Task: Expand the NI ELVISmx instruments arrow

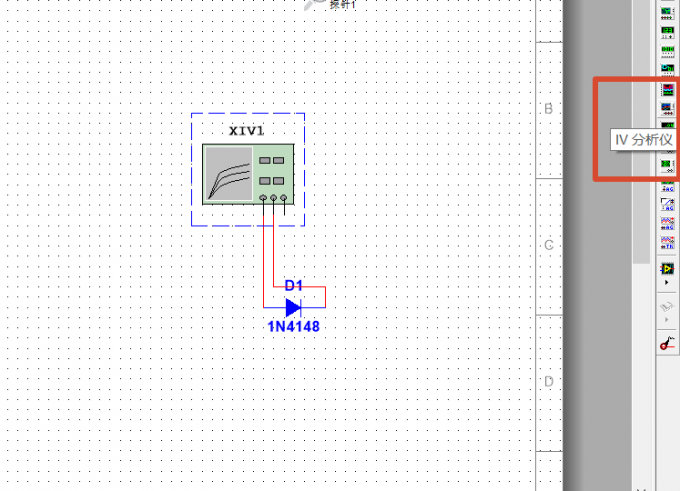Action: point(667,320)
